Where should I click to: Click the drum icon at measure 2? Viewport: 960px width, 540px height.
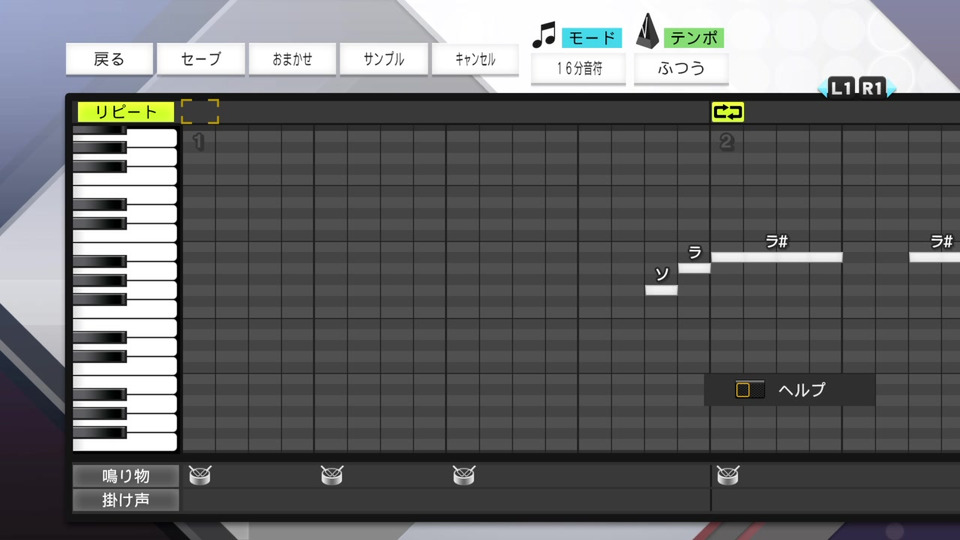[727, 475]
